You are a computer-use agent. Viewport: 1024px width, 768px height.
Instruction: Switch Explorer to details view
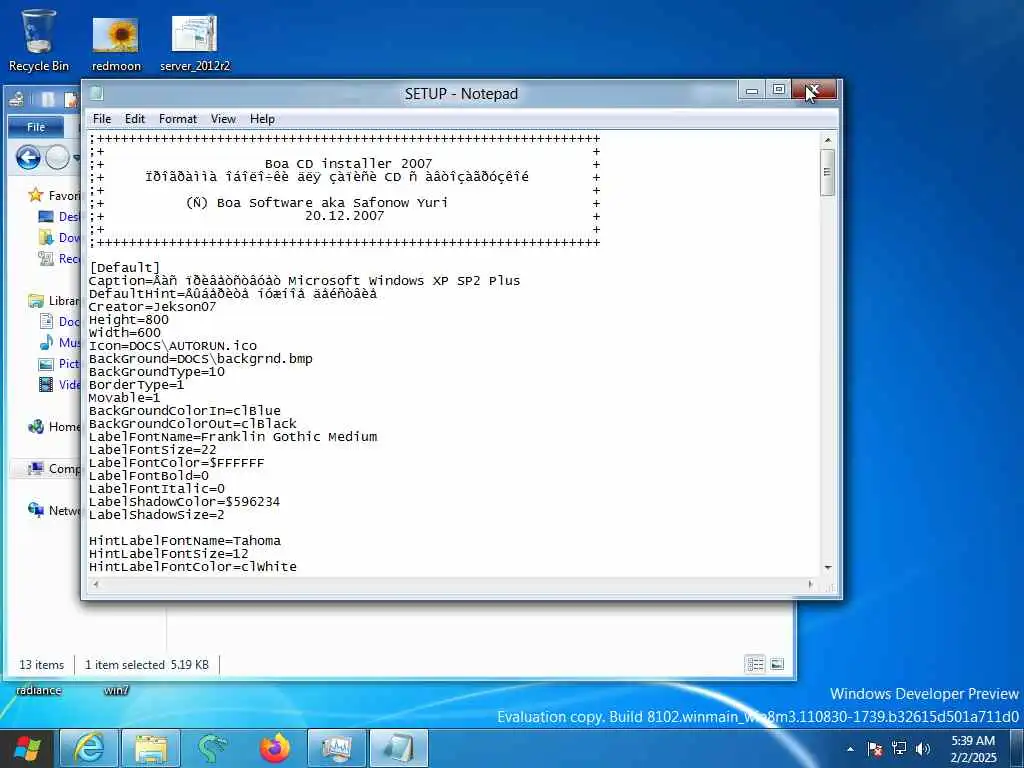pyautogui.click(x=755, y=664)
